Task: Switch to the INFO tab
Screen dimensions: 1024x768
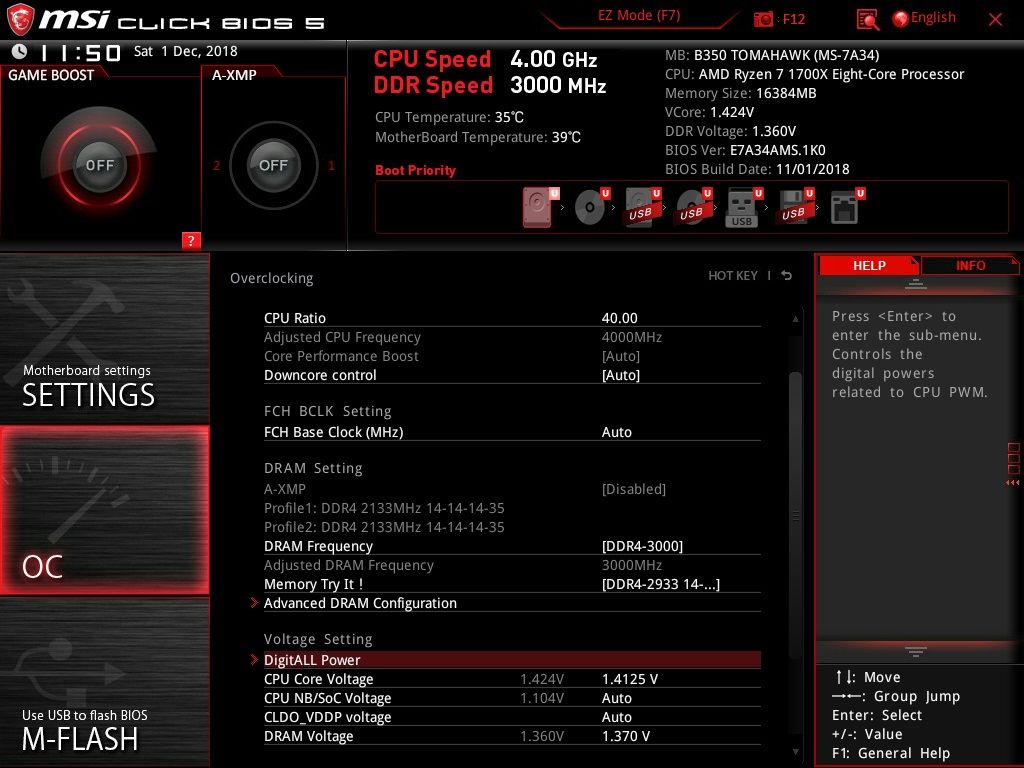Action: click(970, 266)
